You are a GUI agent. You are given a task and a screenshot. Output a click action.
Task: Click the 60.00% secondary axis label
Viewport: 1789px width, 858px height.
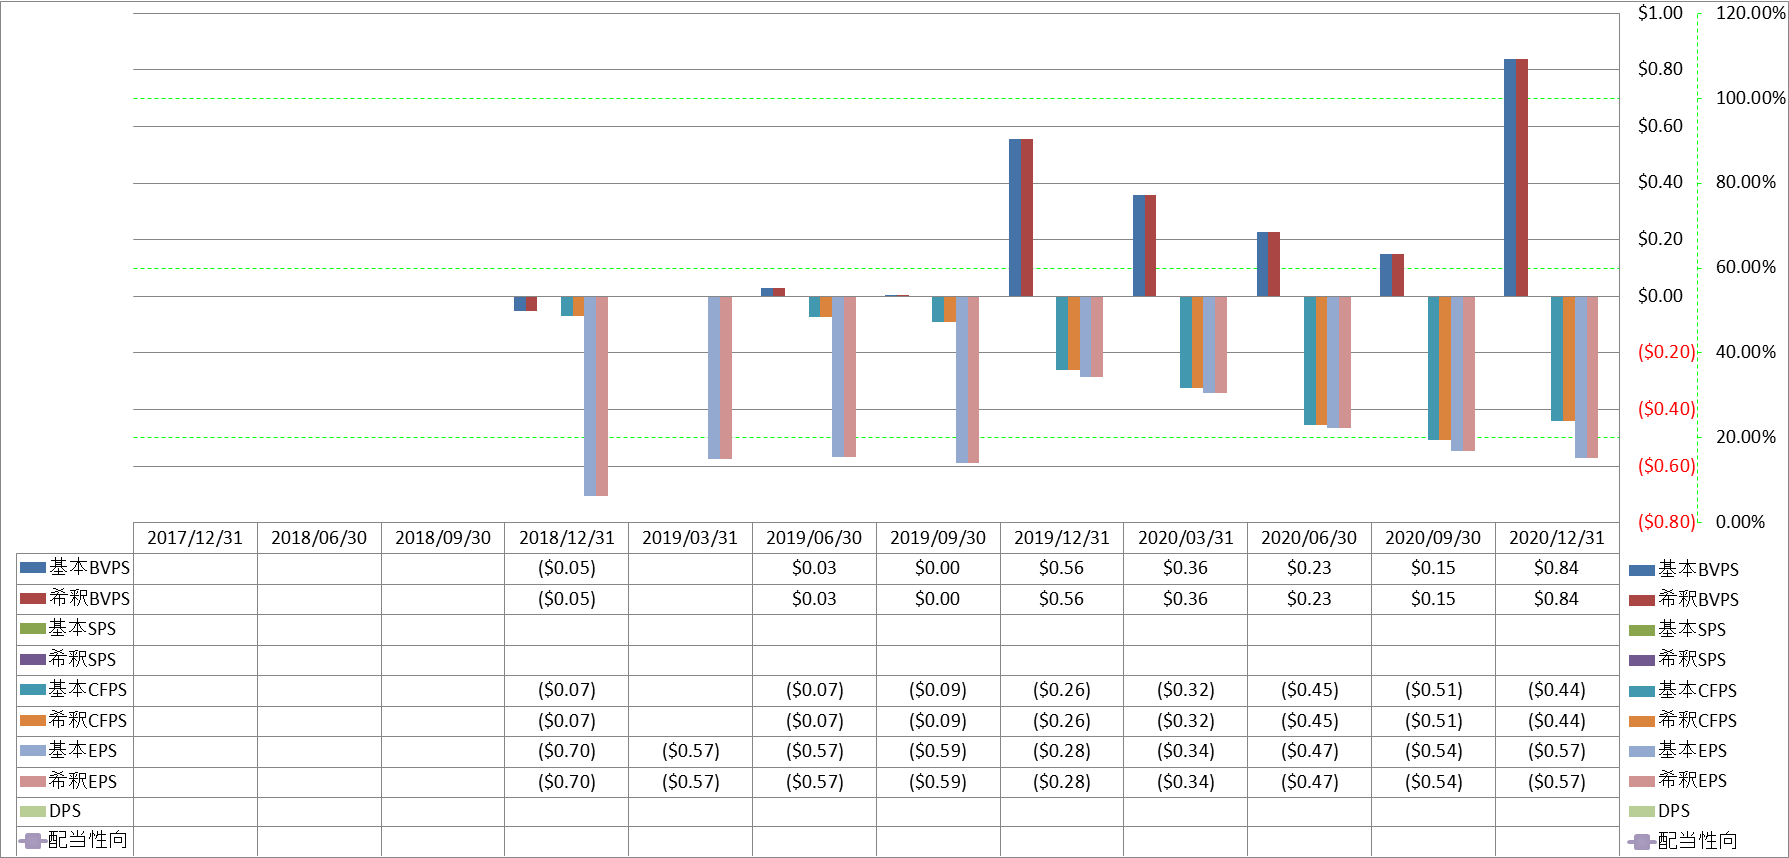pyautogui.click(x=1746, y=267)
